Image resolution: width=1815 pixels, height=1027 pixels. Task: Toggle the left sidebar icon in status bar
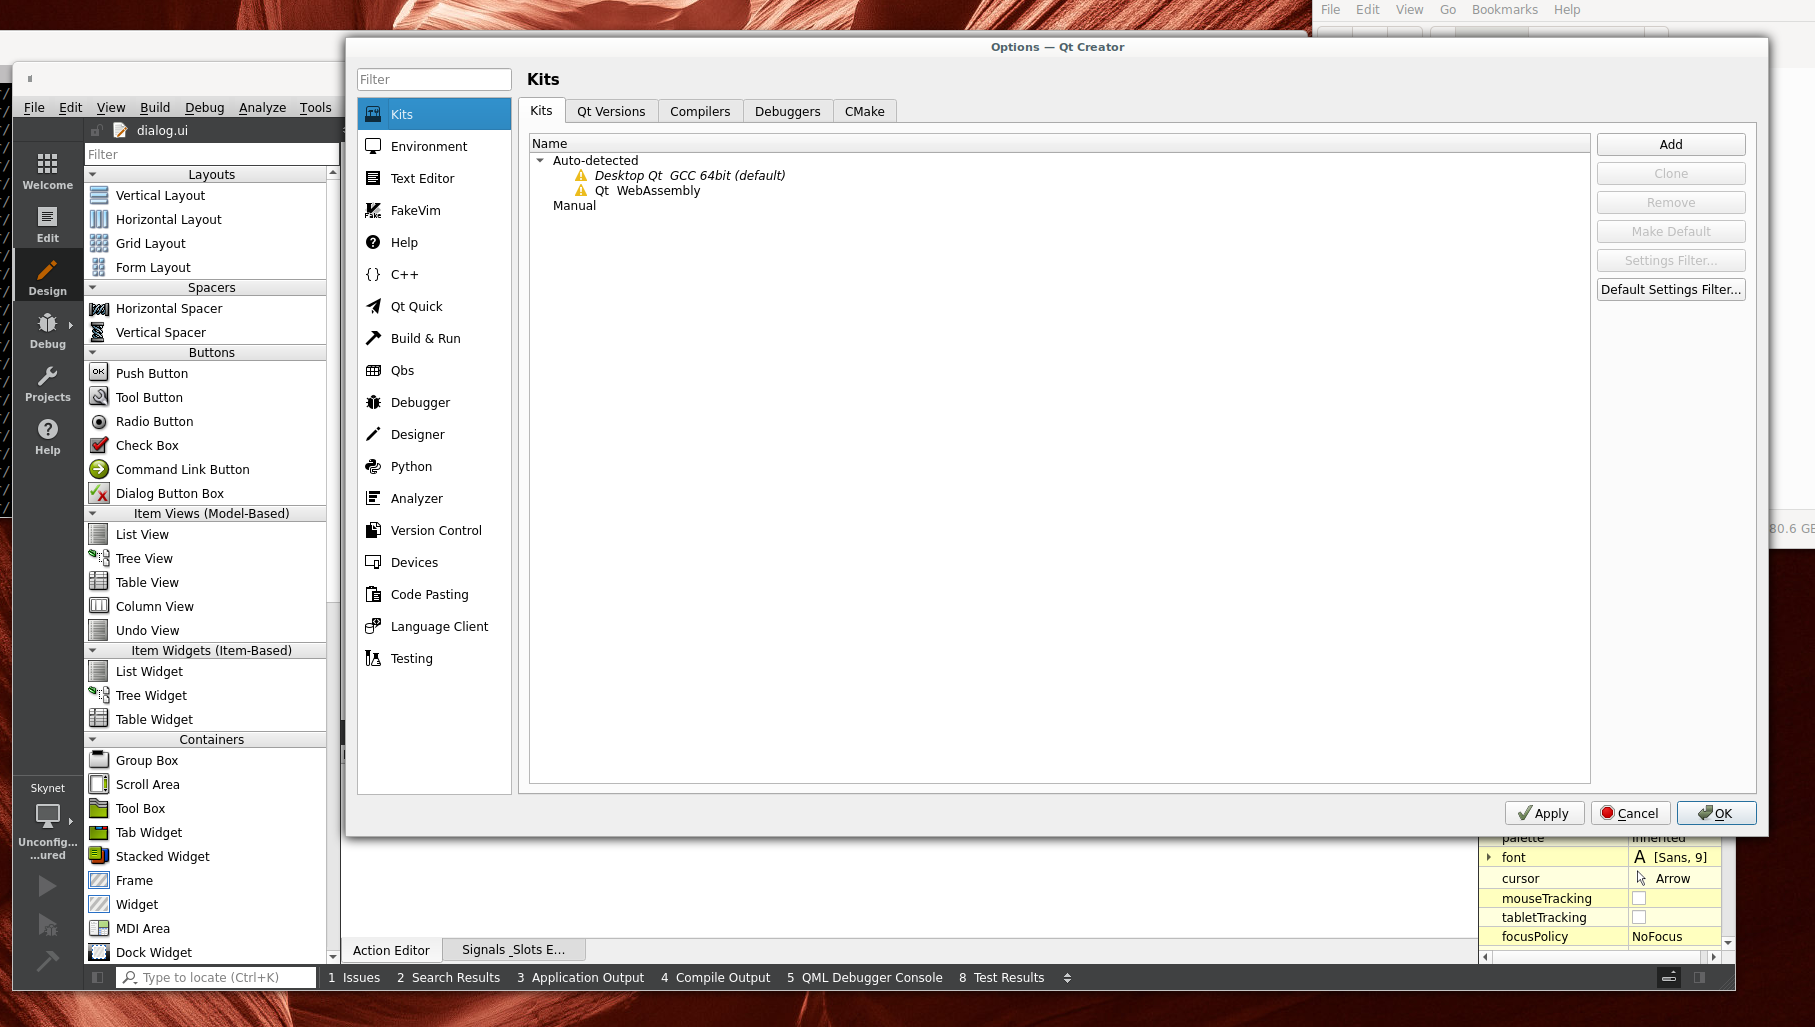point(97,977)
